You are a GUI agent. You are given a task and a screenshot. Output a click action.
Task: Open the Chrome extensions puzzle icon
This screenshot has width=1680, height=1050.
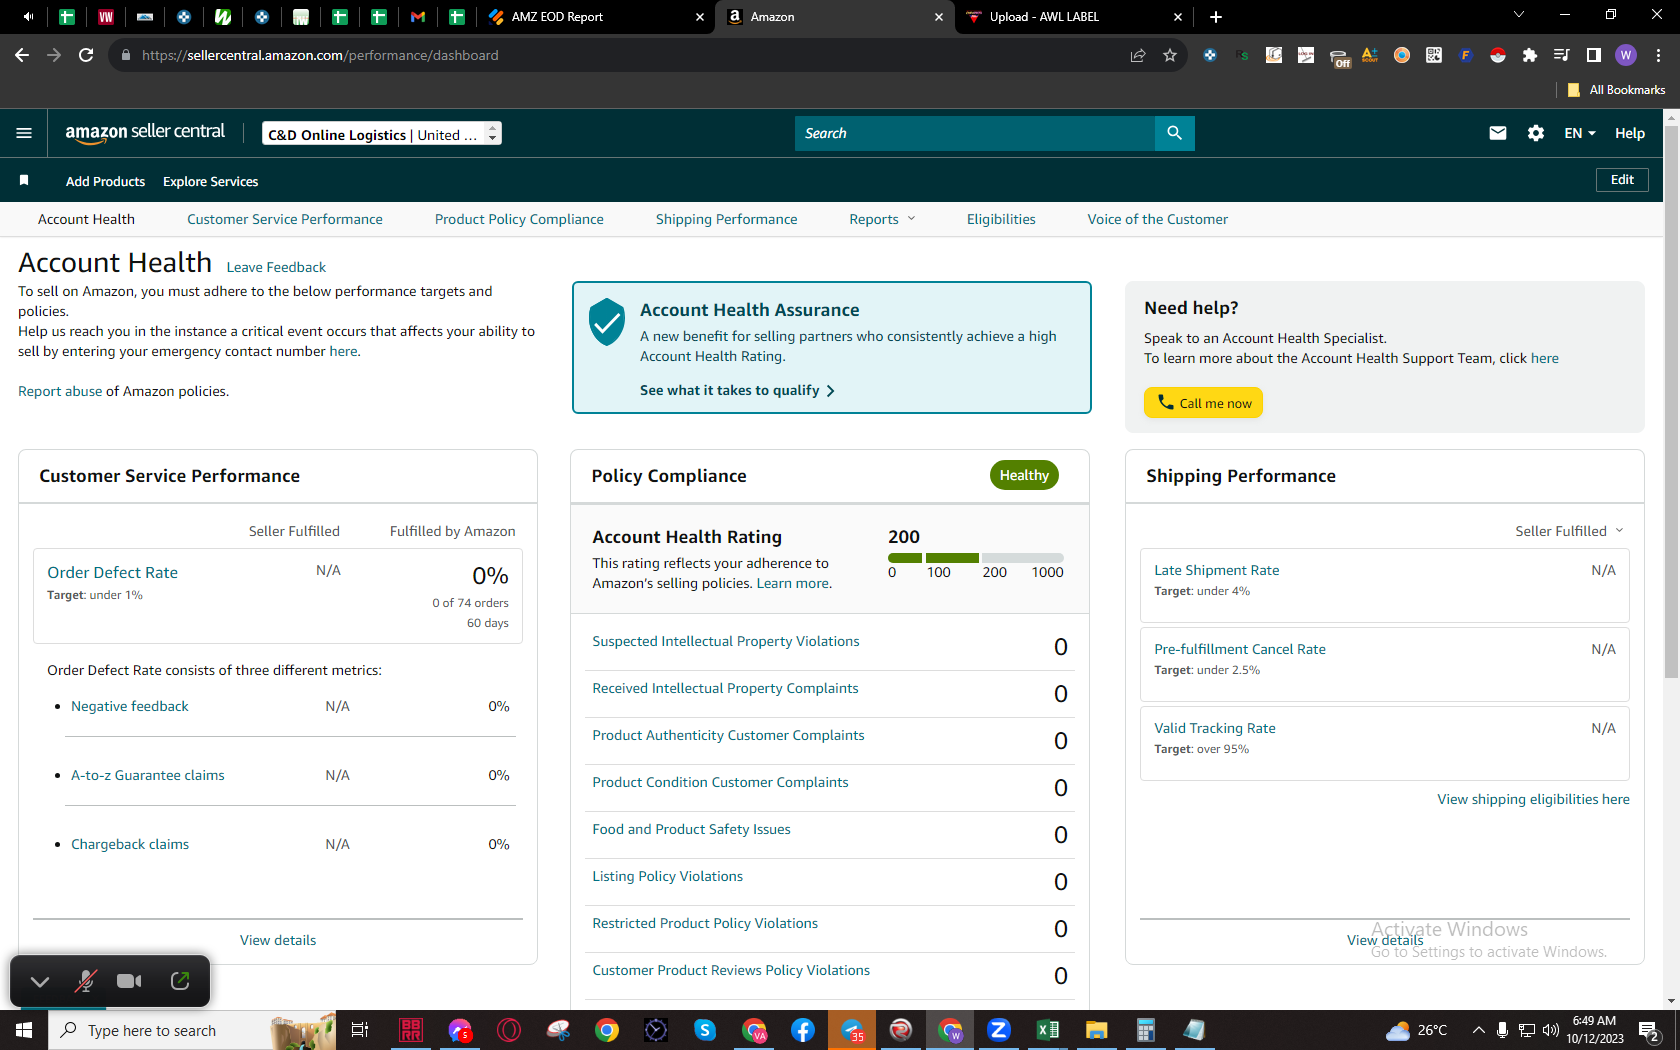1530,55
